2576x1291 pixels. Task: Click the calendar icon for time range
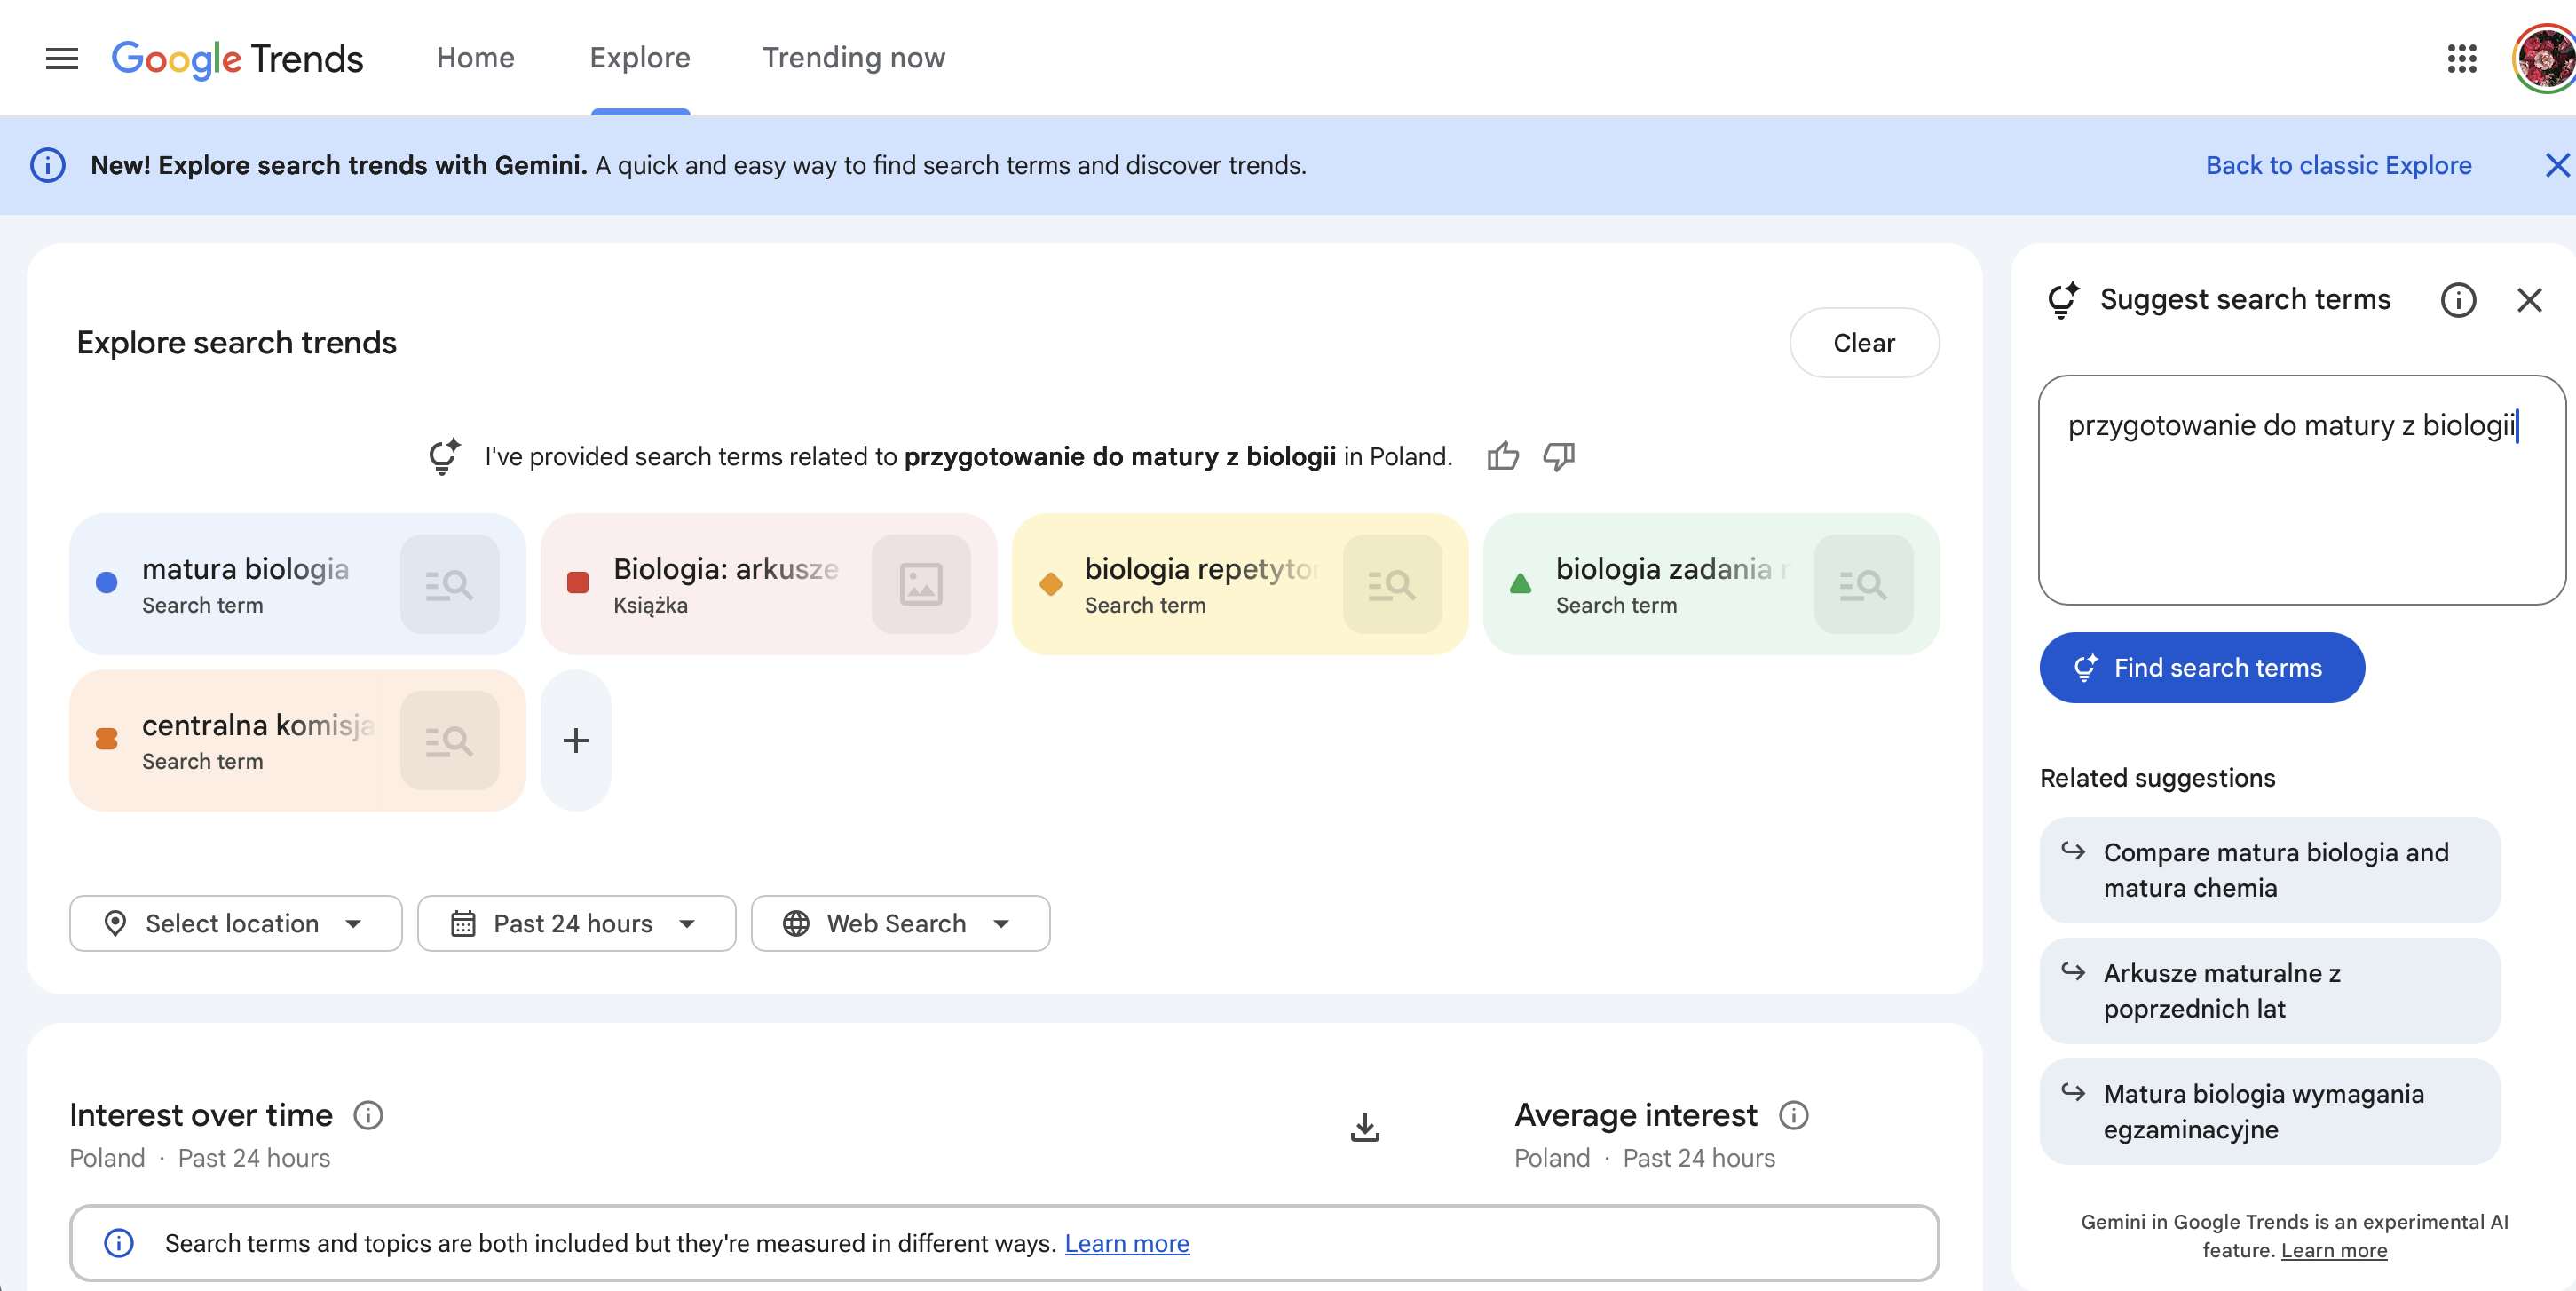(463, 923)
